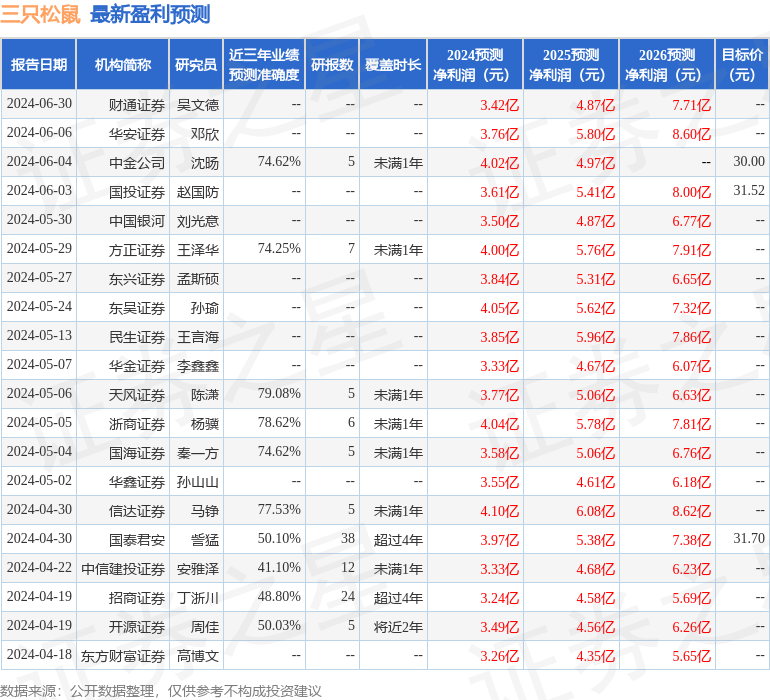Select the 东方财富证券 institution cell
This screenshot has width=770, height=700.
coord(123,655)
